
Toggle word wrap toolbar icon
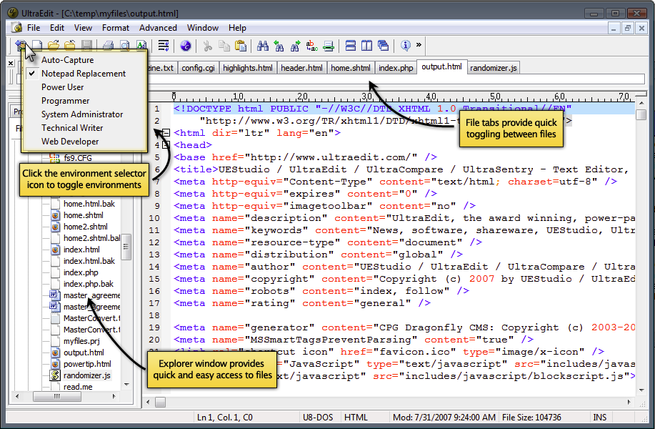164,46
